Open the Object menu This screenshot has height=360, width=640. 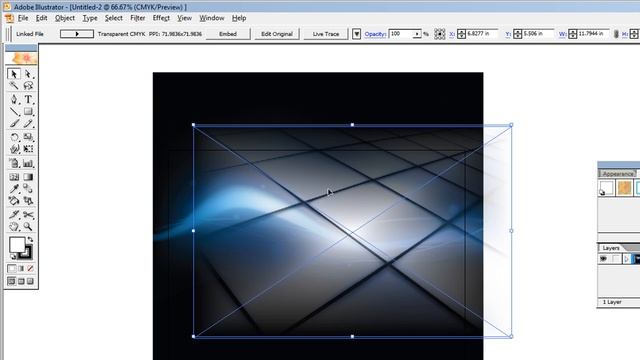pos(64,18)
